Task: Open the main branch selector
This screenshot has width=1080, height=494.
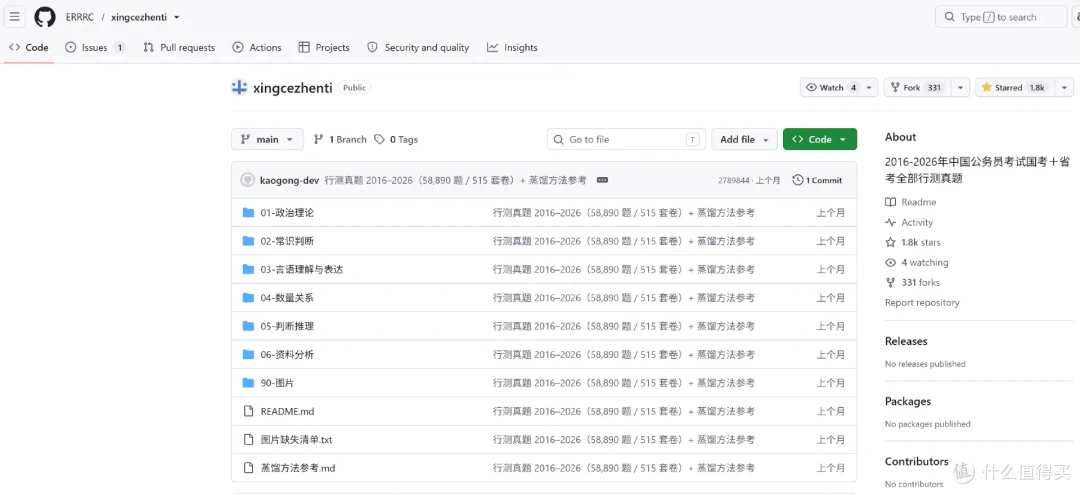Action: (x=267, y=139)
